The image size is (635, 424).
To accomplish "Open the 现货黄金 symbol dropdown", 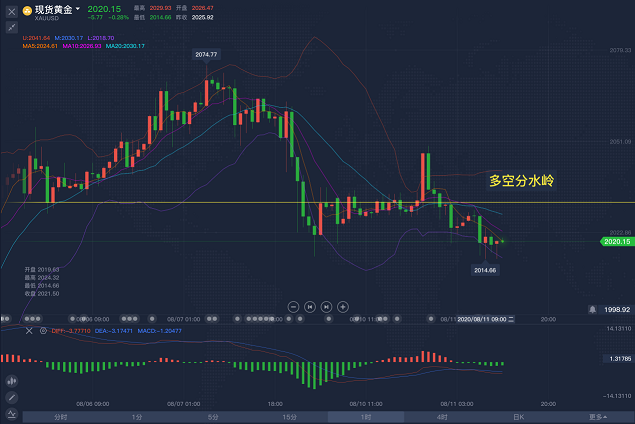I will (x=78, y=8).
